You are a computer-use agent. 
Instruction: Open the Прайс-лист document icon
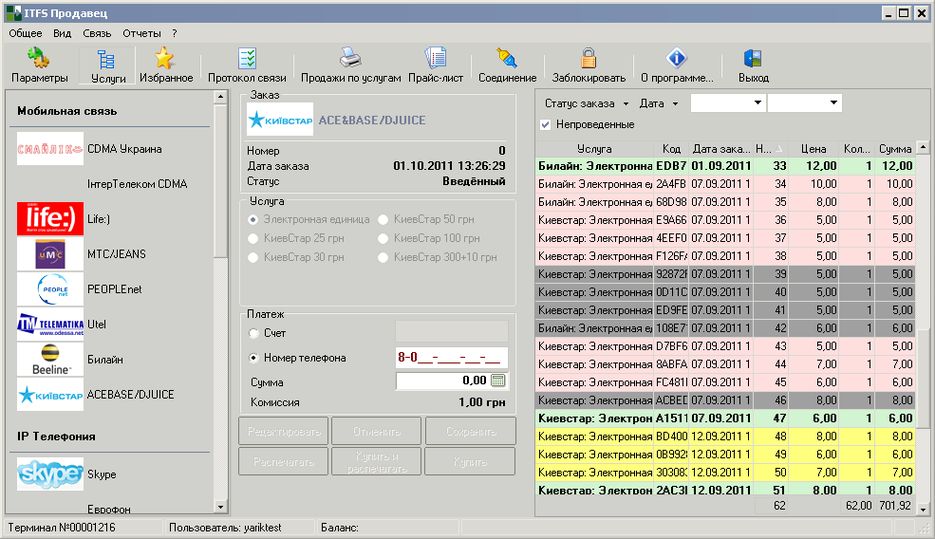435,58
